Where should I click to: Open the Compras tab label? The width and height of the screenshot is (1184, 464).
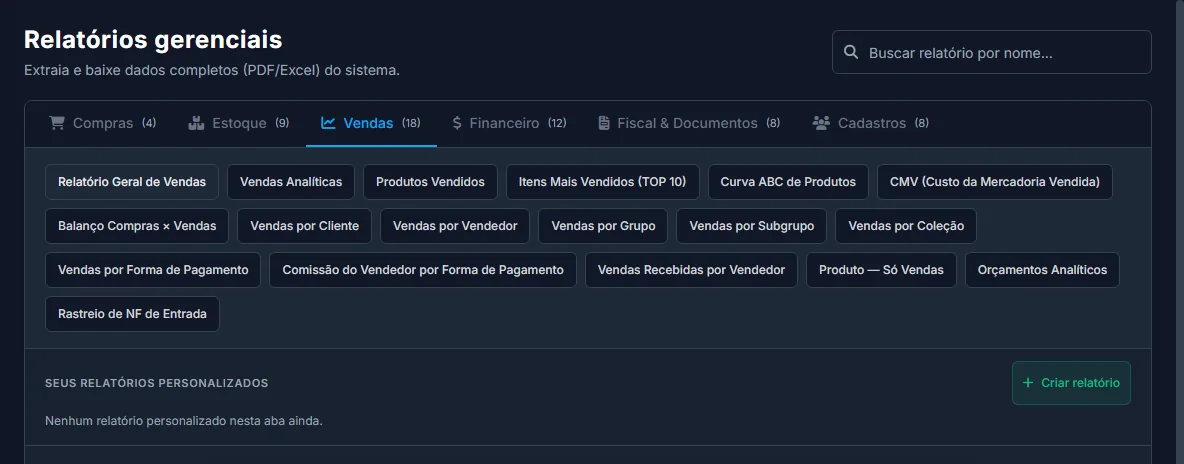103,123
